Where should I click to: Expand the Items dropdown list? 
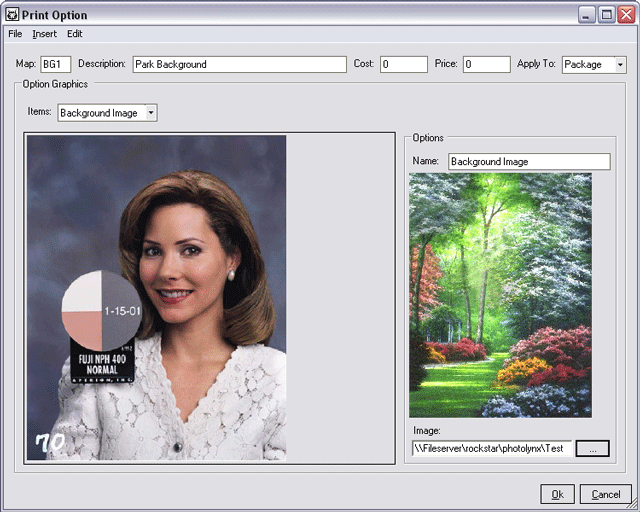point(151,113)
